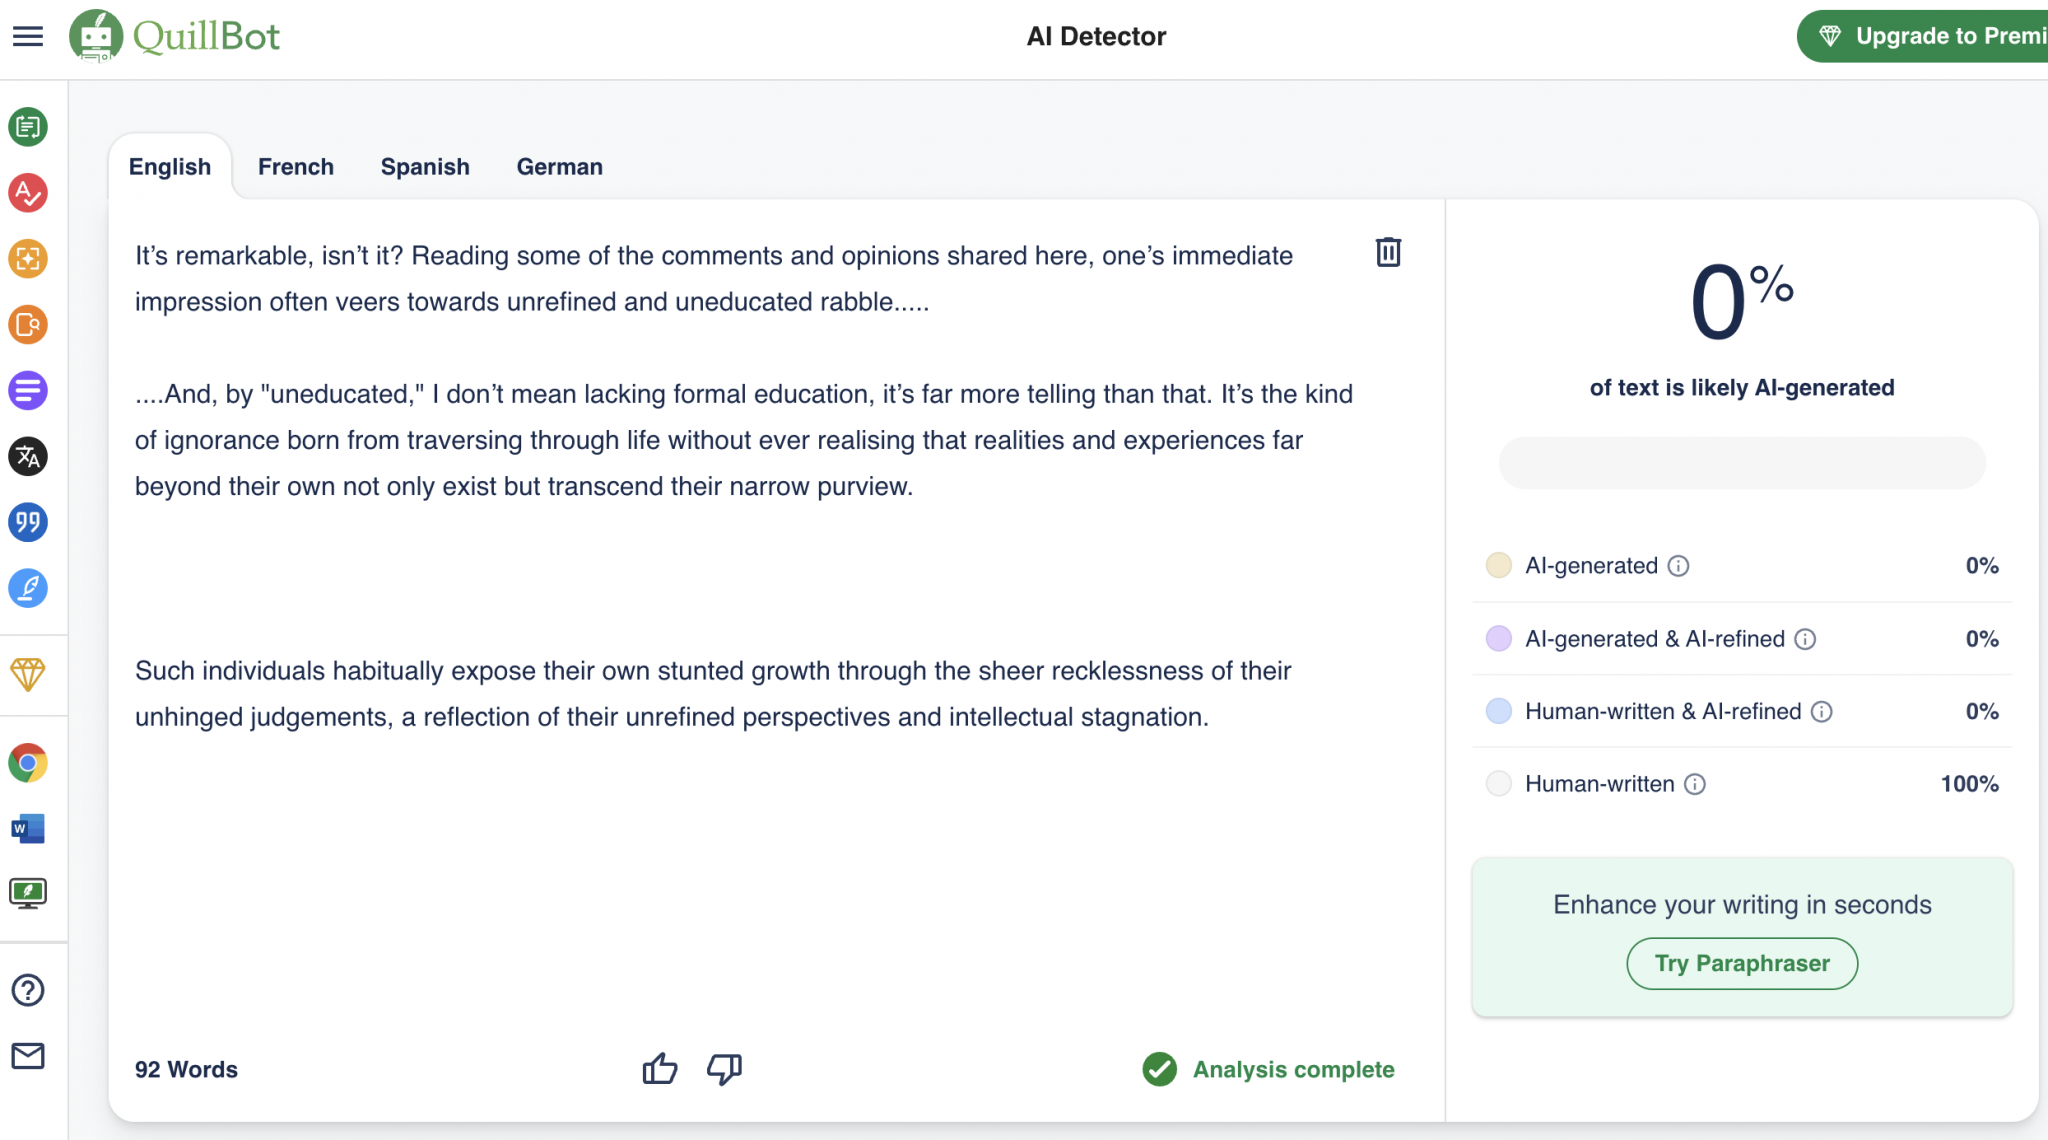2048x1140 pixels.
Task: Switch to the German language tab
Action: [559, 167]
